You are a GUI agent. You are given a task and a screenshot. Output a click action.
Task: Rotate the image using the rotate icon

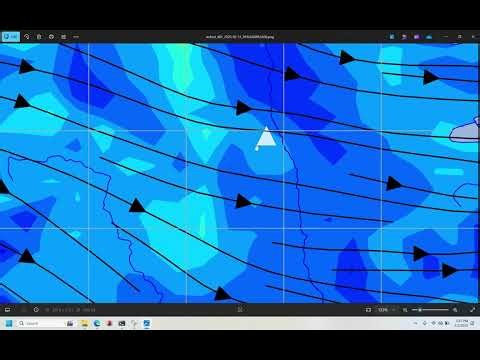pos(27,37)
